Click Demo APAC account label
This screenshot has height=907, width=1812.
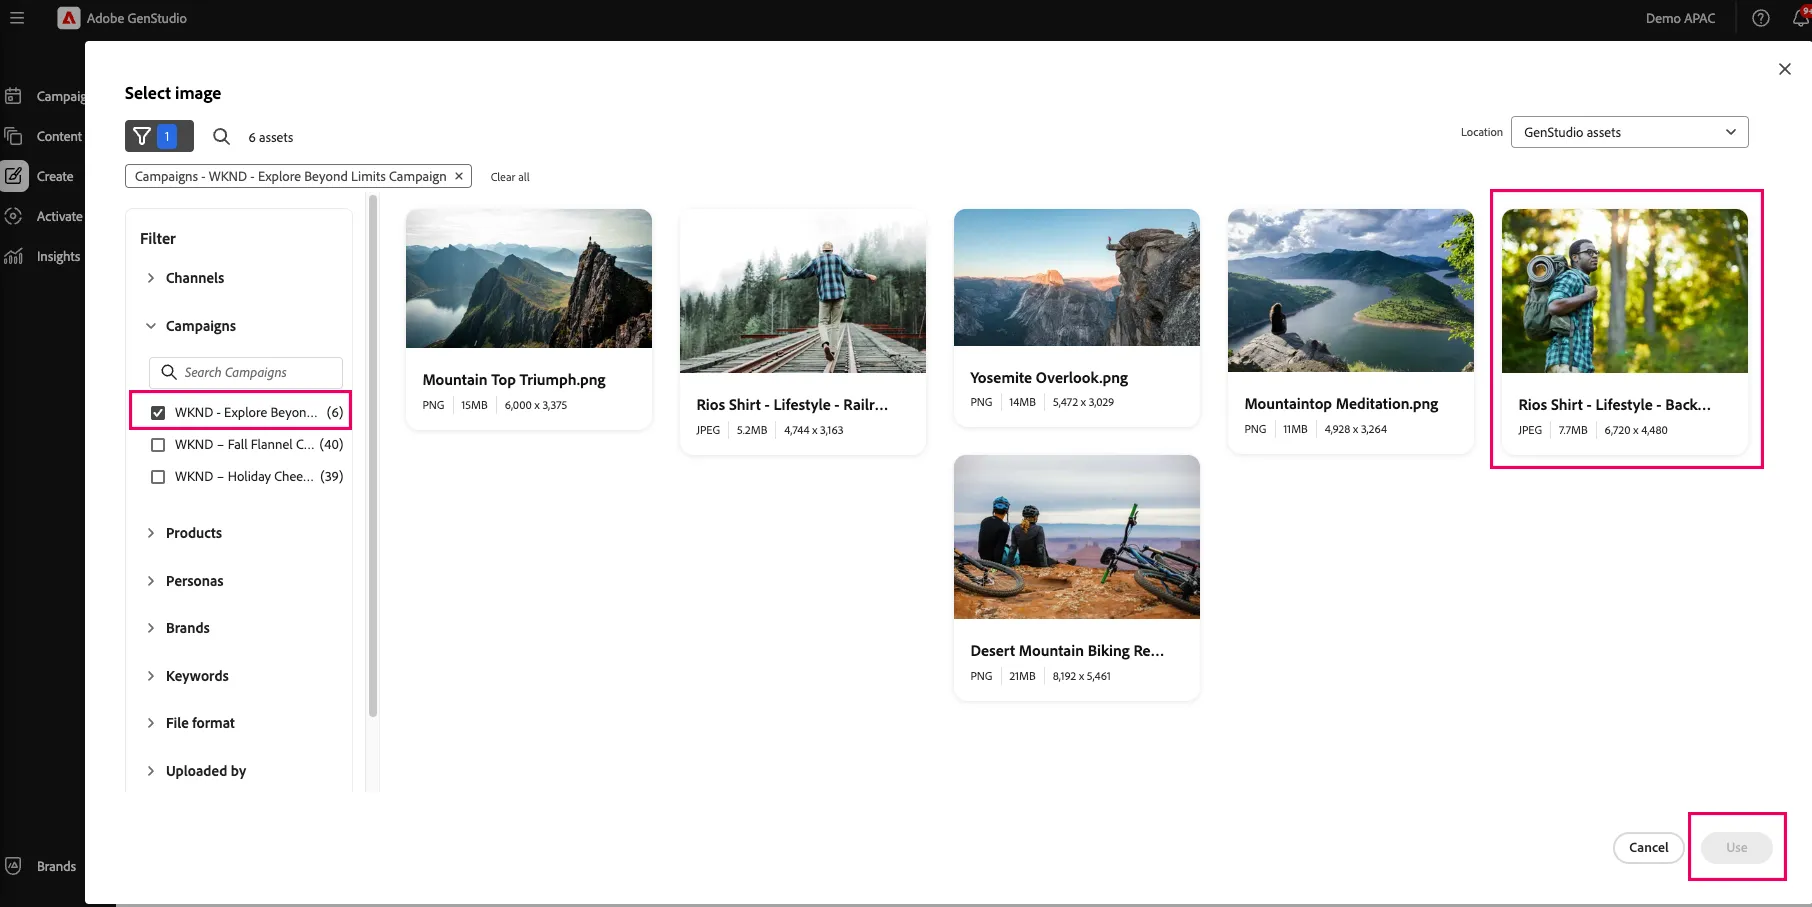(x=1680, y=18)
